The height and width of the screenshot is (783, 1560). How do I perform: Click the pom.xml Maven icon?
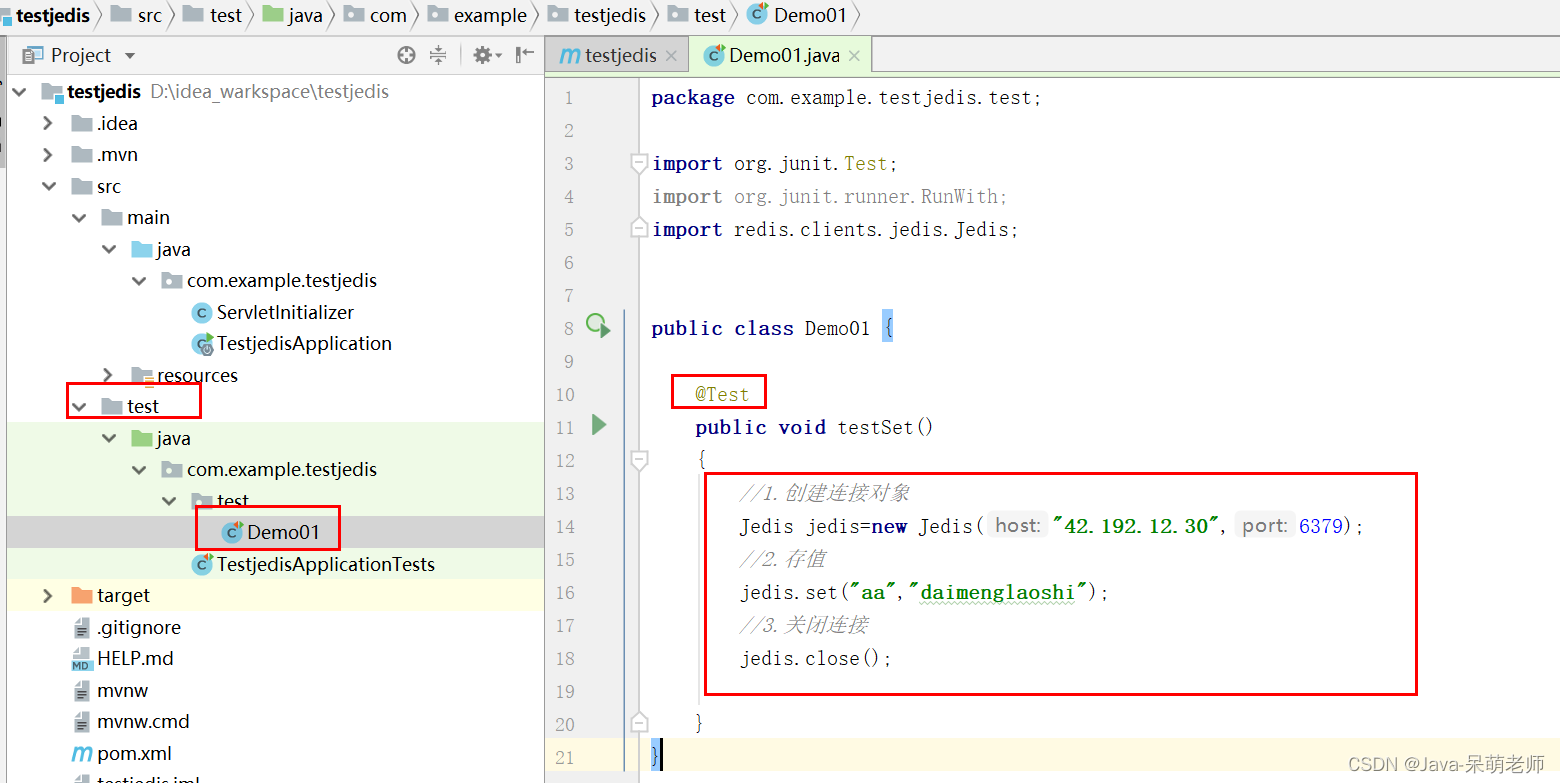(x=82, y=753)
